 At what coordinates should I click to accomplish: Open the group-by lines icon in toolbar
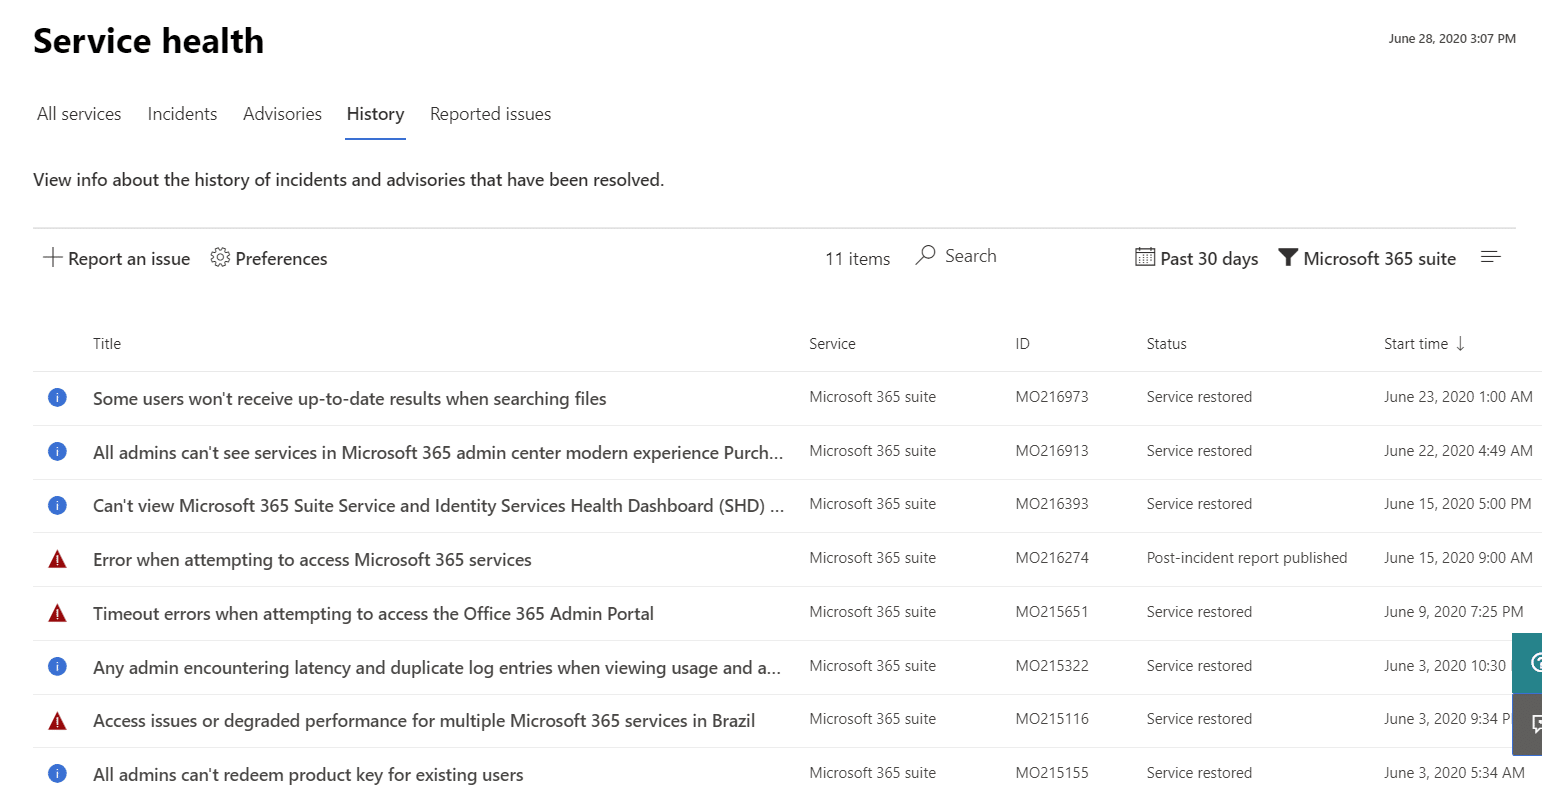tap(1490, 257)
